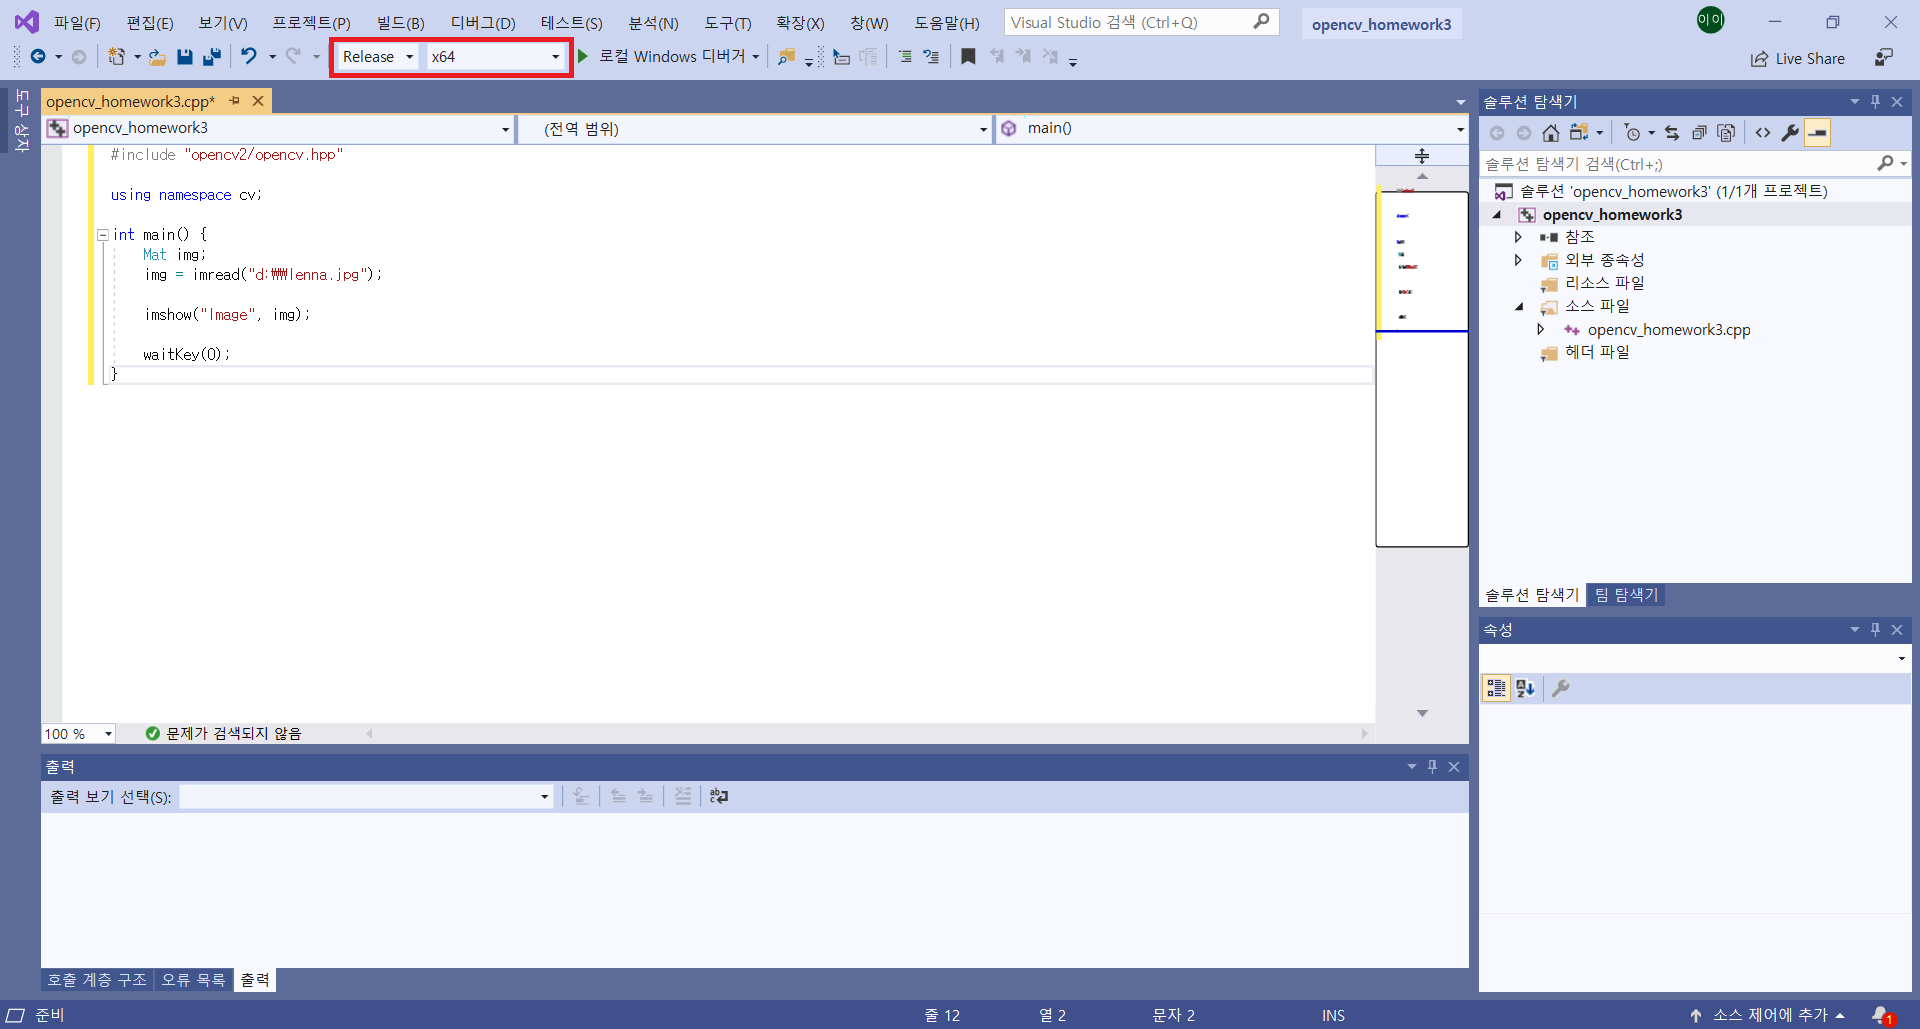Save the current file with the Save icon

click(185, 57)
